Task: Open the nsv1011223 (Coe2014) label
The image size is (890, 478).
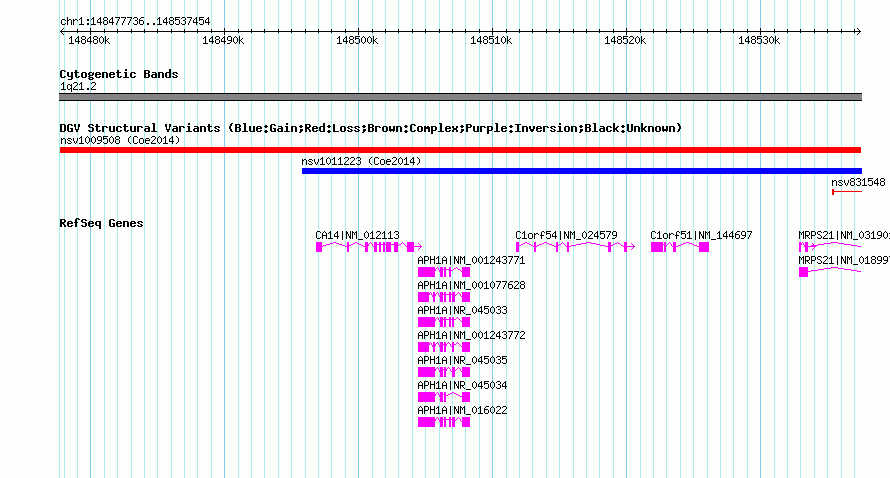Action: pyautogui.click(x=361, y=161)
